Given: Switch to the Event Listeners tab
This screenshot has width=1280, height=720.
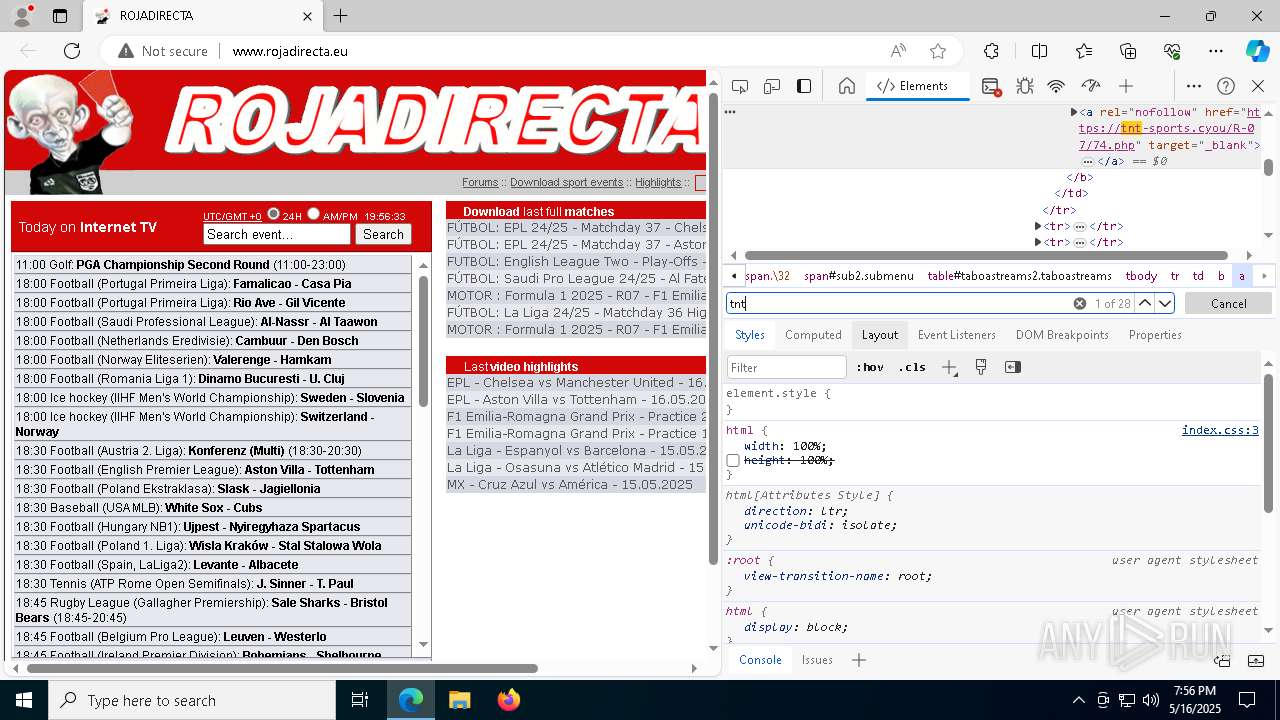Looking at the screenshot, I should (957, 335).
